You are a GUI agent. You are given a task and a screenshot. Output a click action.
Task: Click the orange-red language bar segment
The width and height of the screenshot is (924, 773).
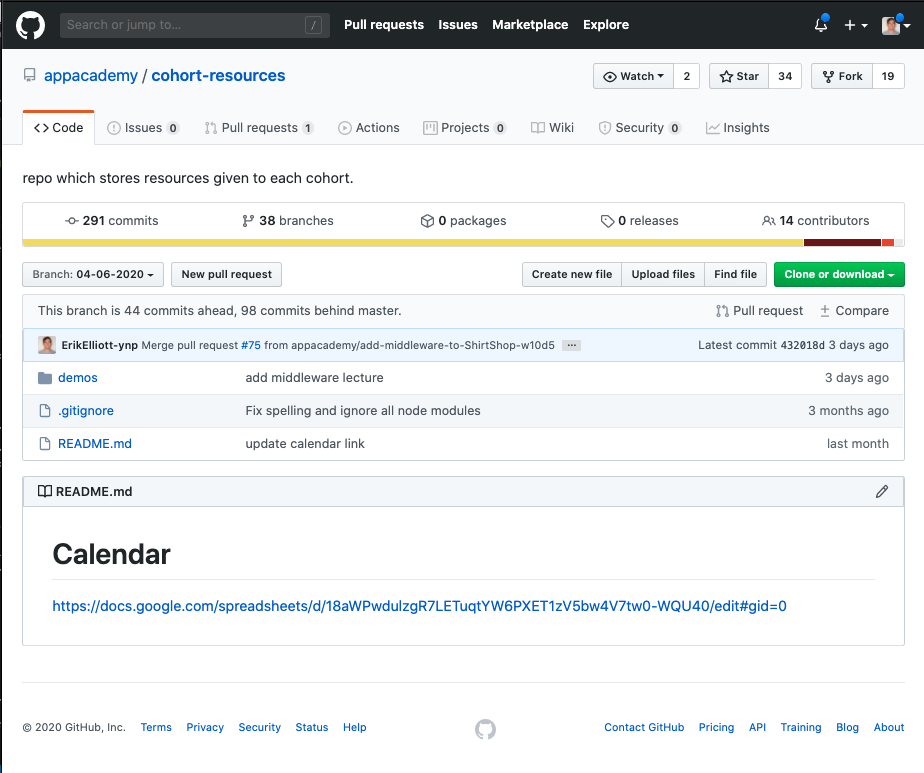pos(888,243)
